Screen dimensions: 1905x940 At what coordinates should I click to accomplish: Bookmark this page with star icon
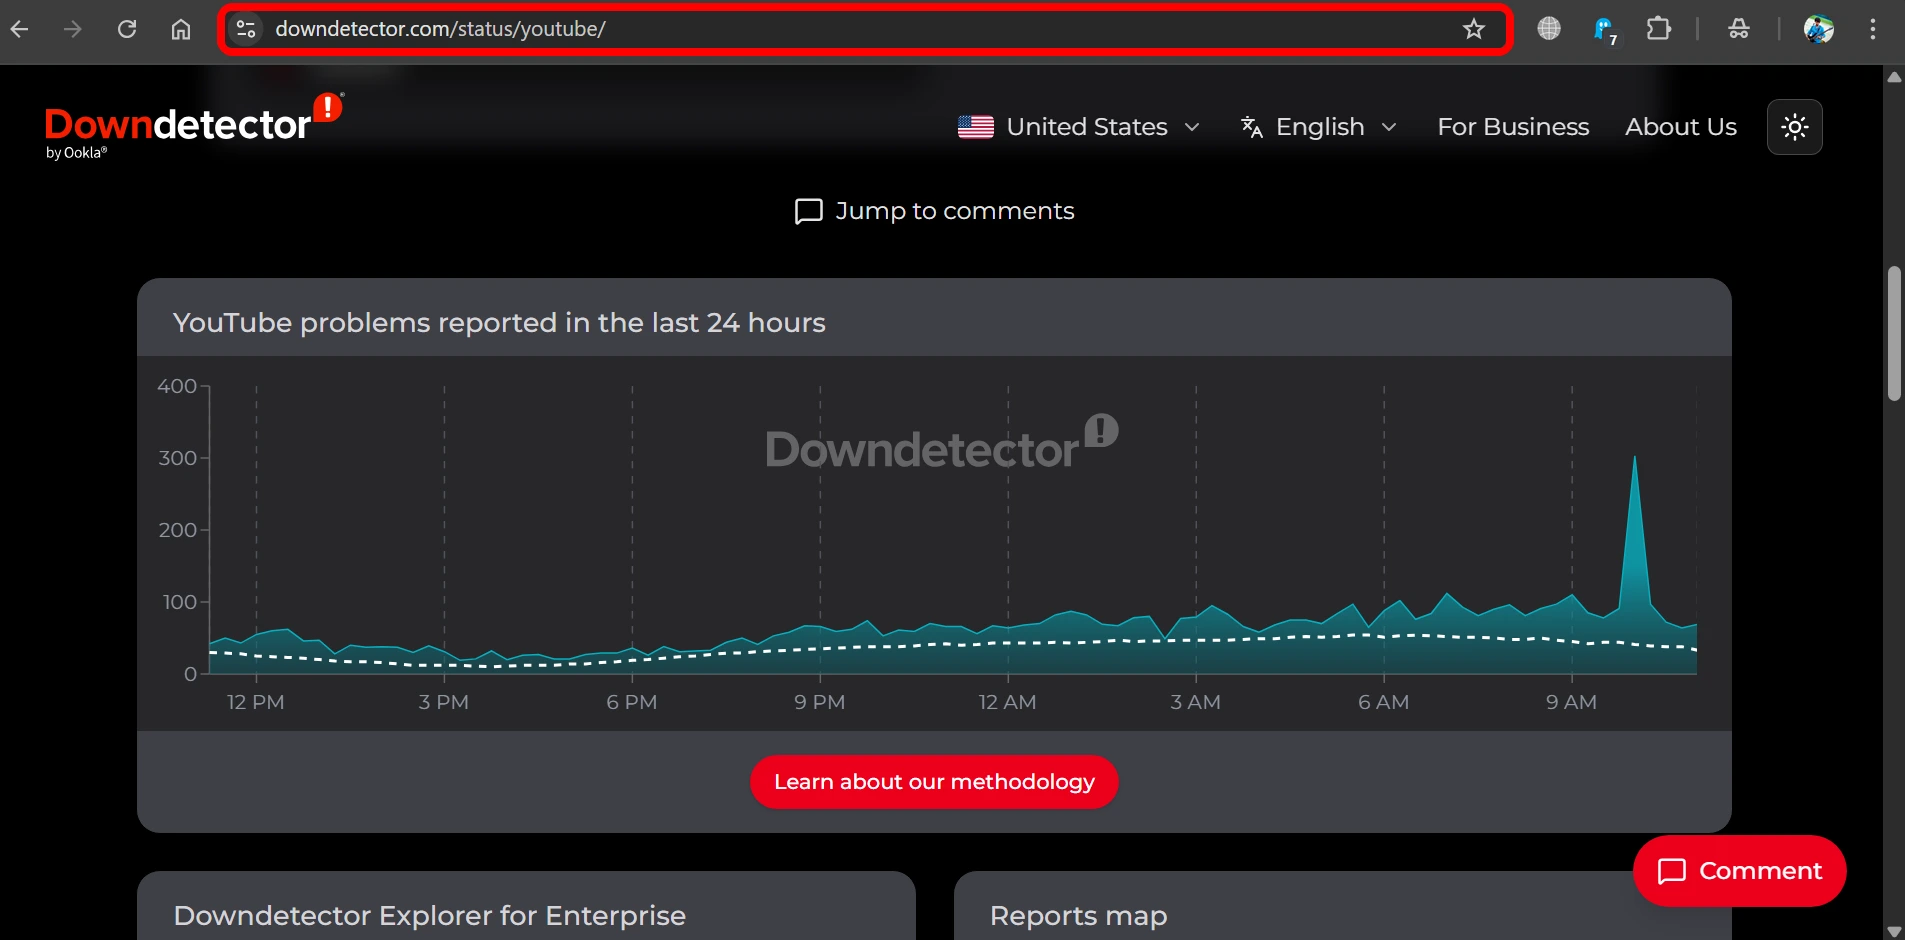click(x=1473, y=29)
